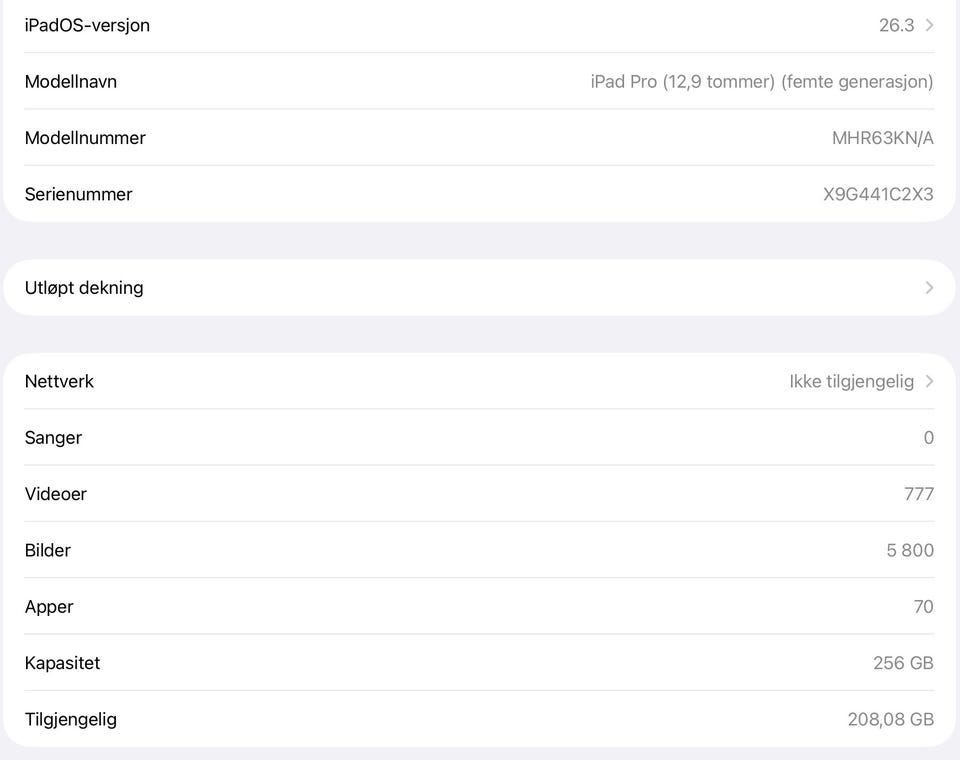The width and height of the screenshot is (960, 760).
Task: Click the Serienummer value X9G441C2X3
Action: (878, 194)
